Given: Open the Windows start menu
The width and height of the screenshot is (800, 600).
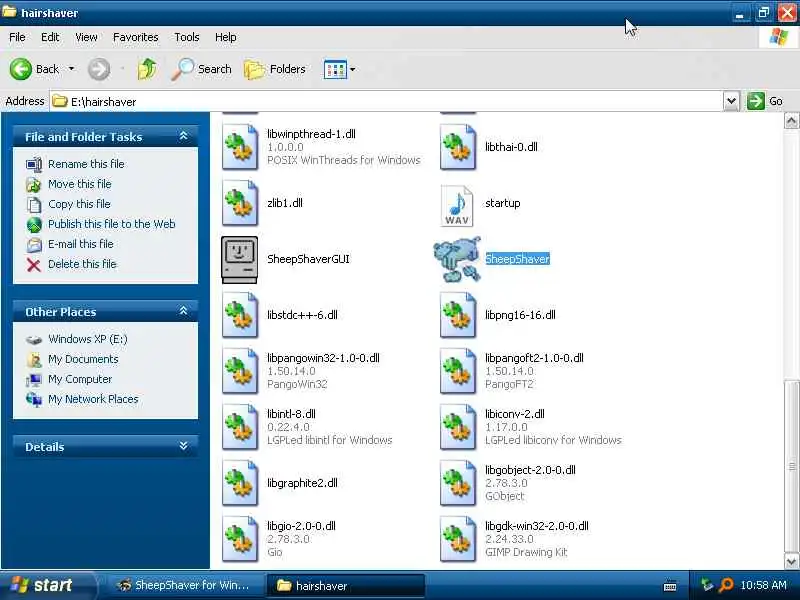Looking at the screenshot, I should (x=47, y=585).
